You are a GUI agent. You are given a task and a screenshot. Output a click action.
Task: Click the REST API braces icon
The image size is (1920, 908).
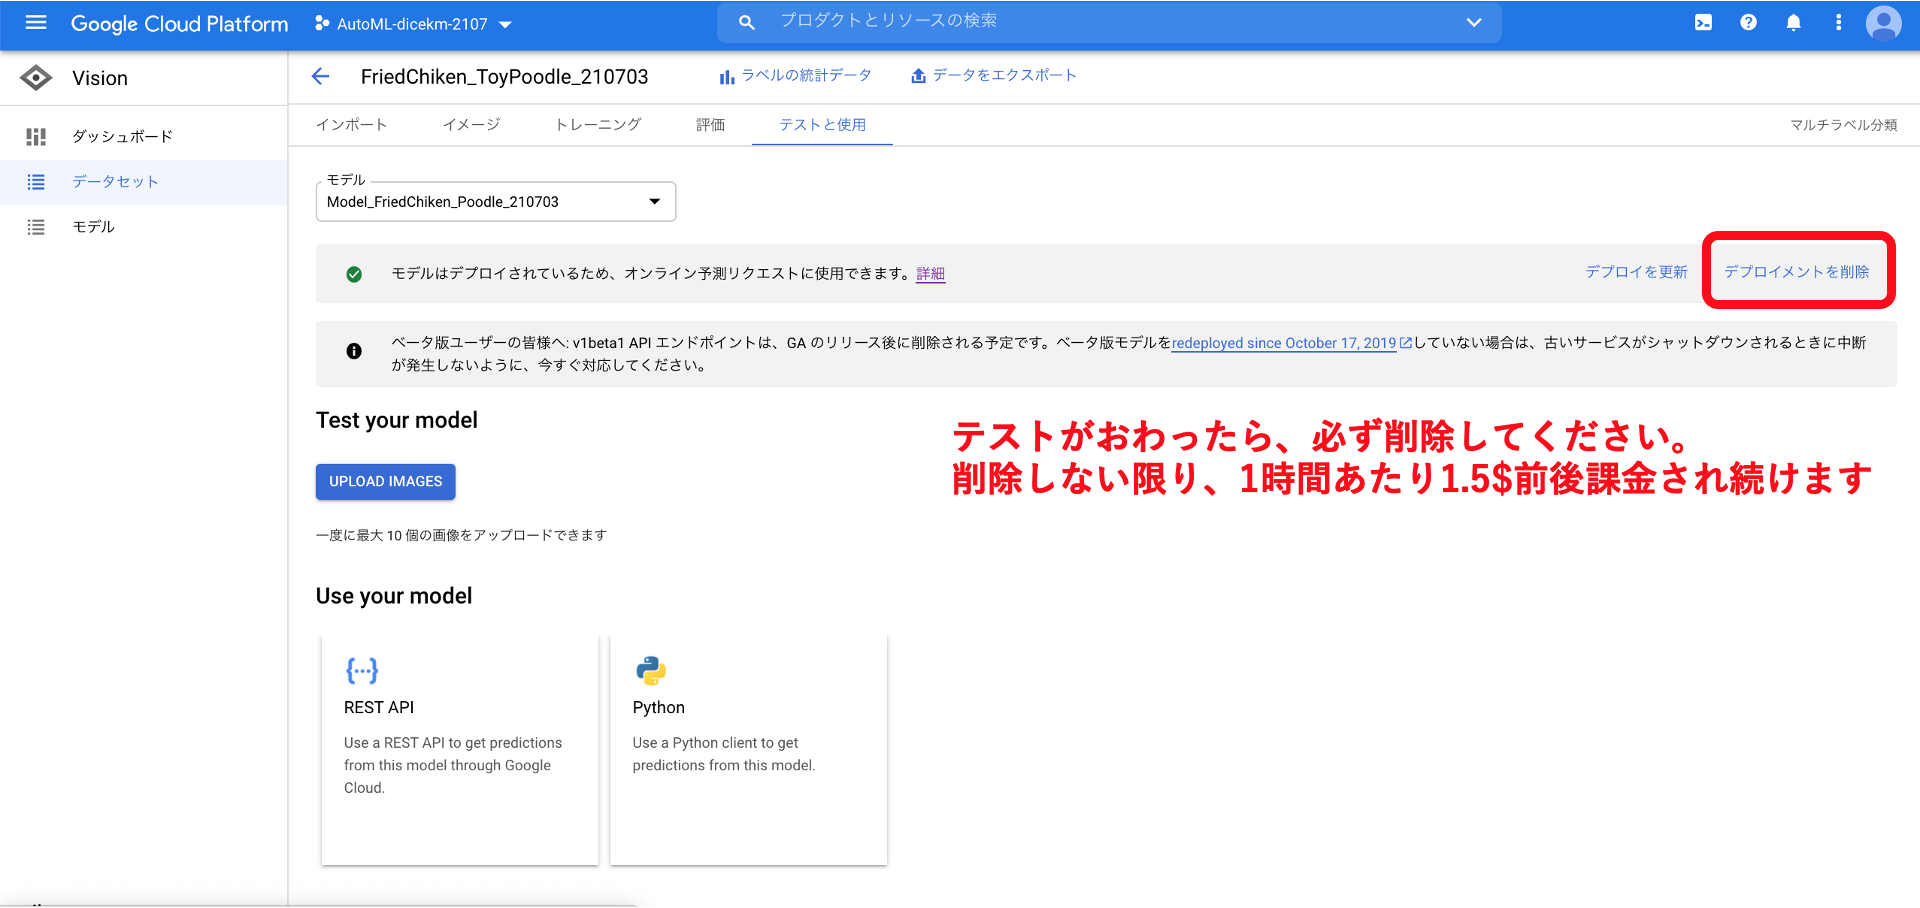(361, 670)
